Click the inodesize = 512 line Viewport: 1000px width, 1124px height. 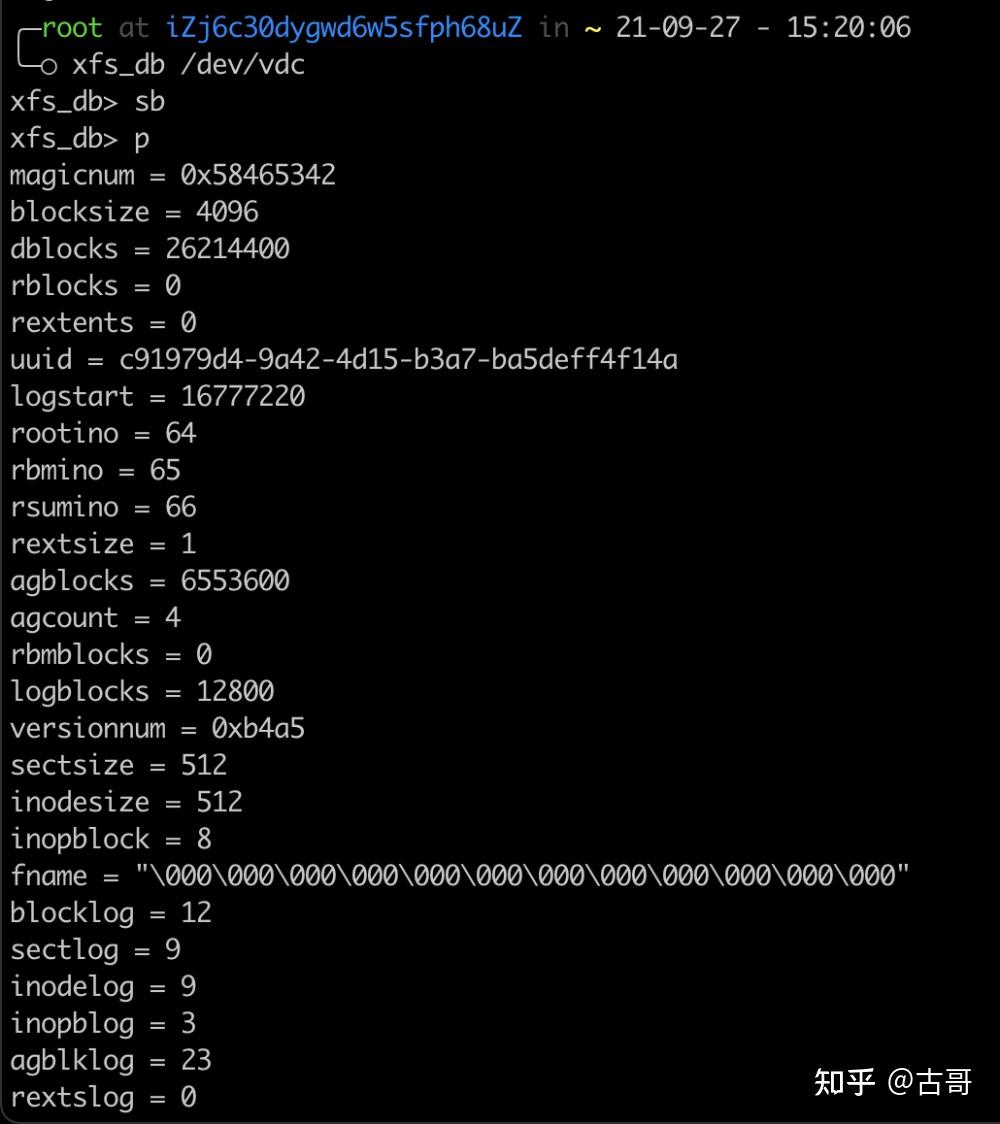point(126,802)
